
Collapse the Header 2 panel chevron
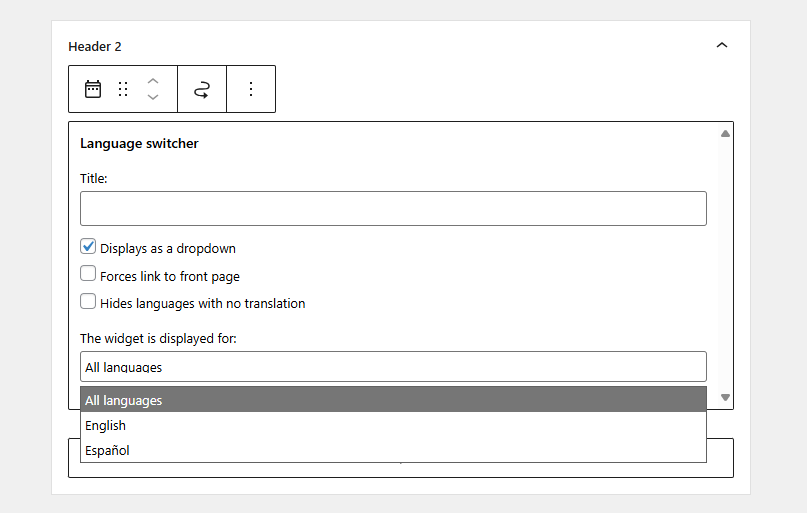coord(722,46)
